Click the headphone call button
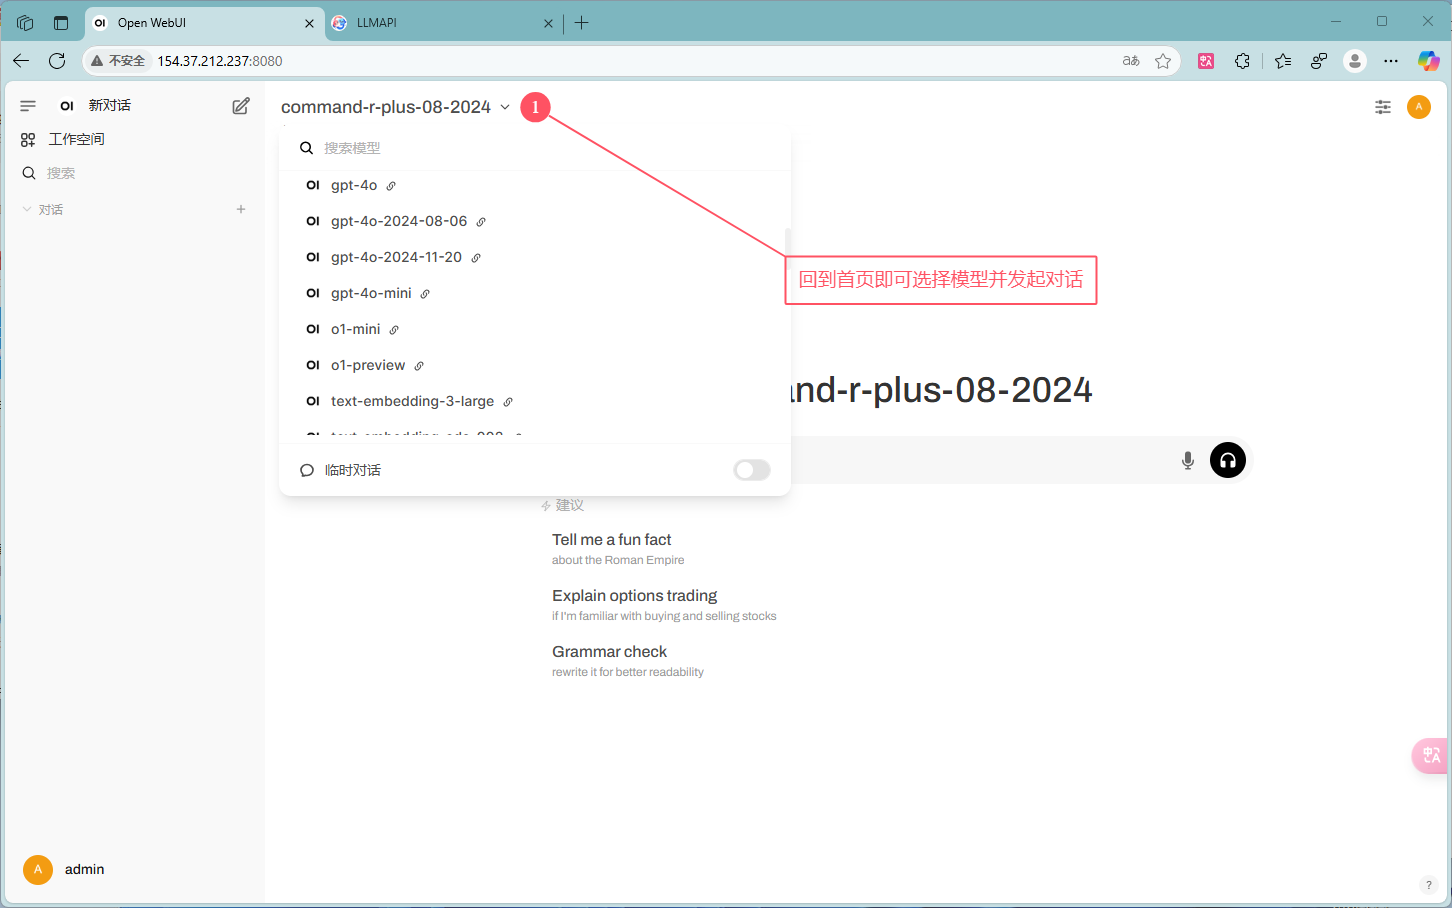 coord(1228,460)
